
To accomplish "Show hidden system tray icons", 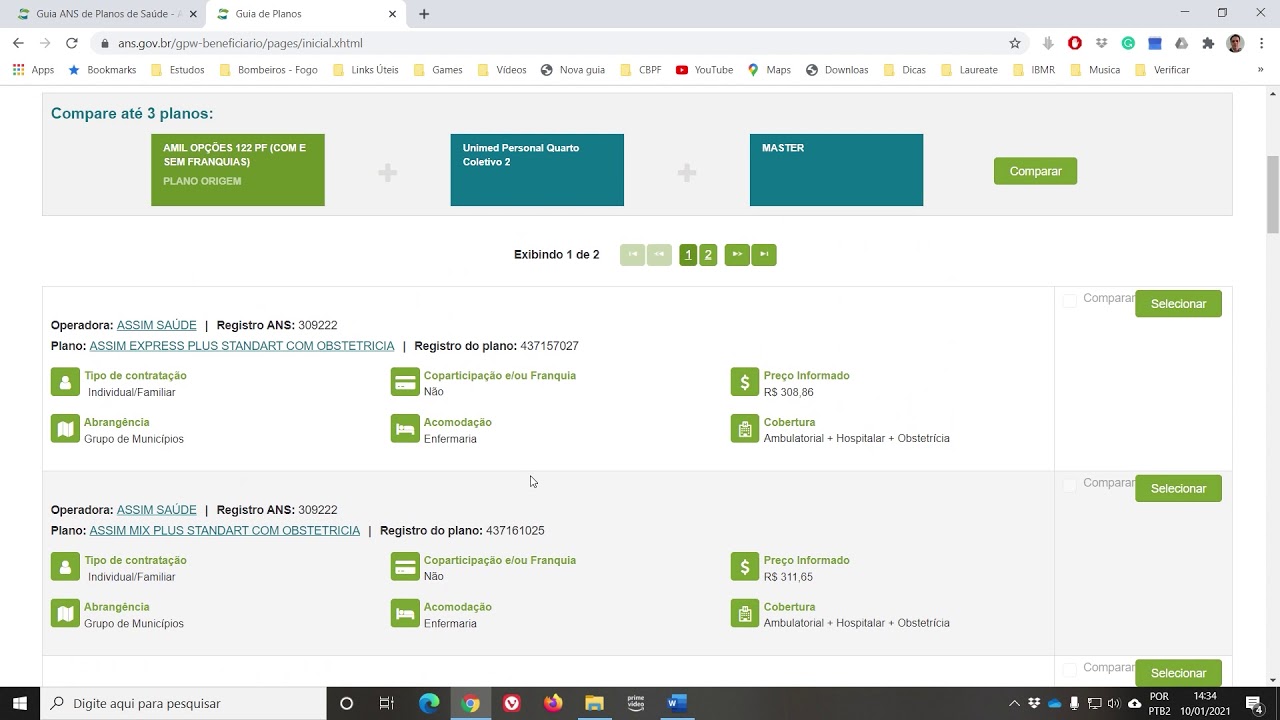I will [1014, 703].
